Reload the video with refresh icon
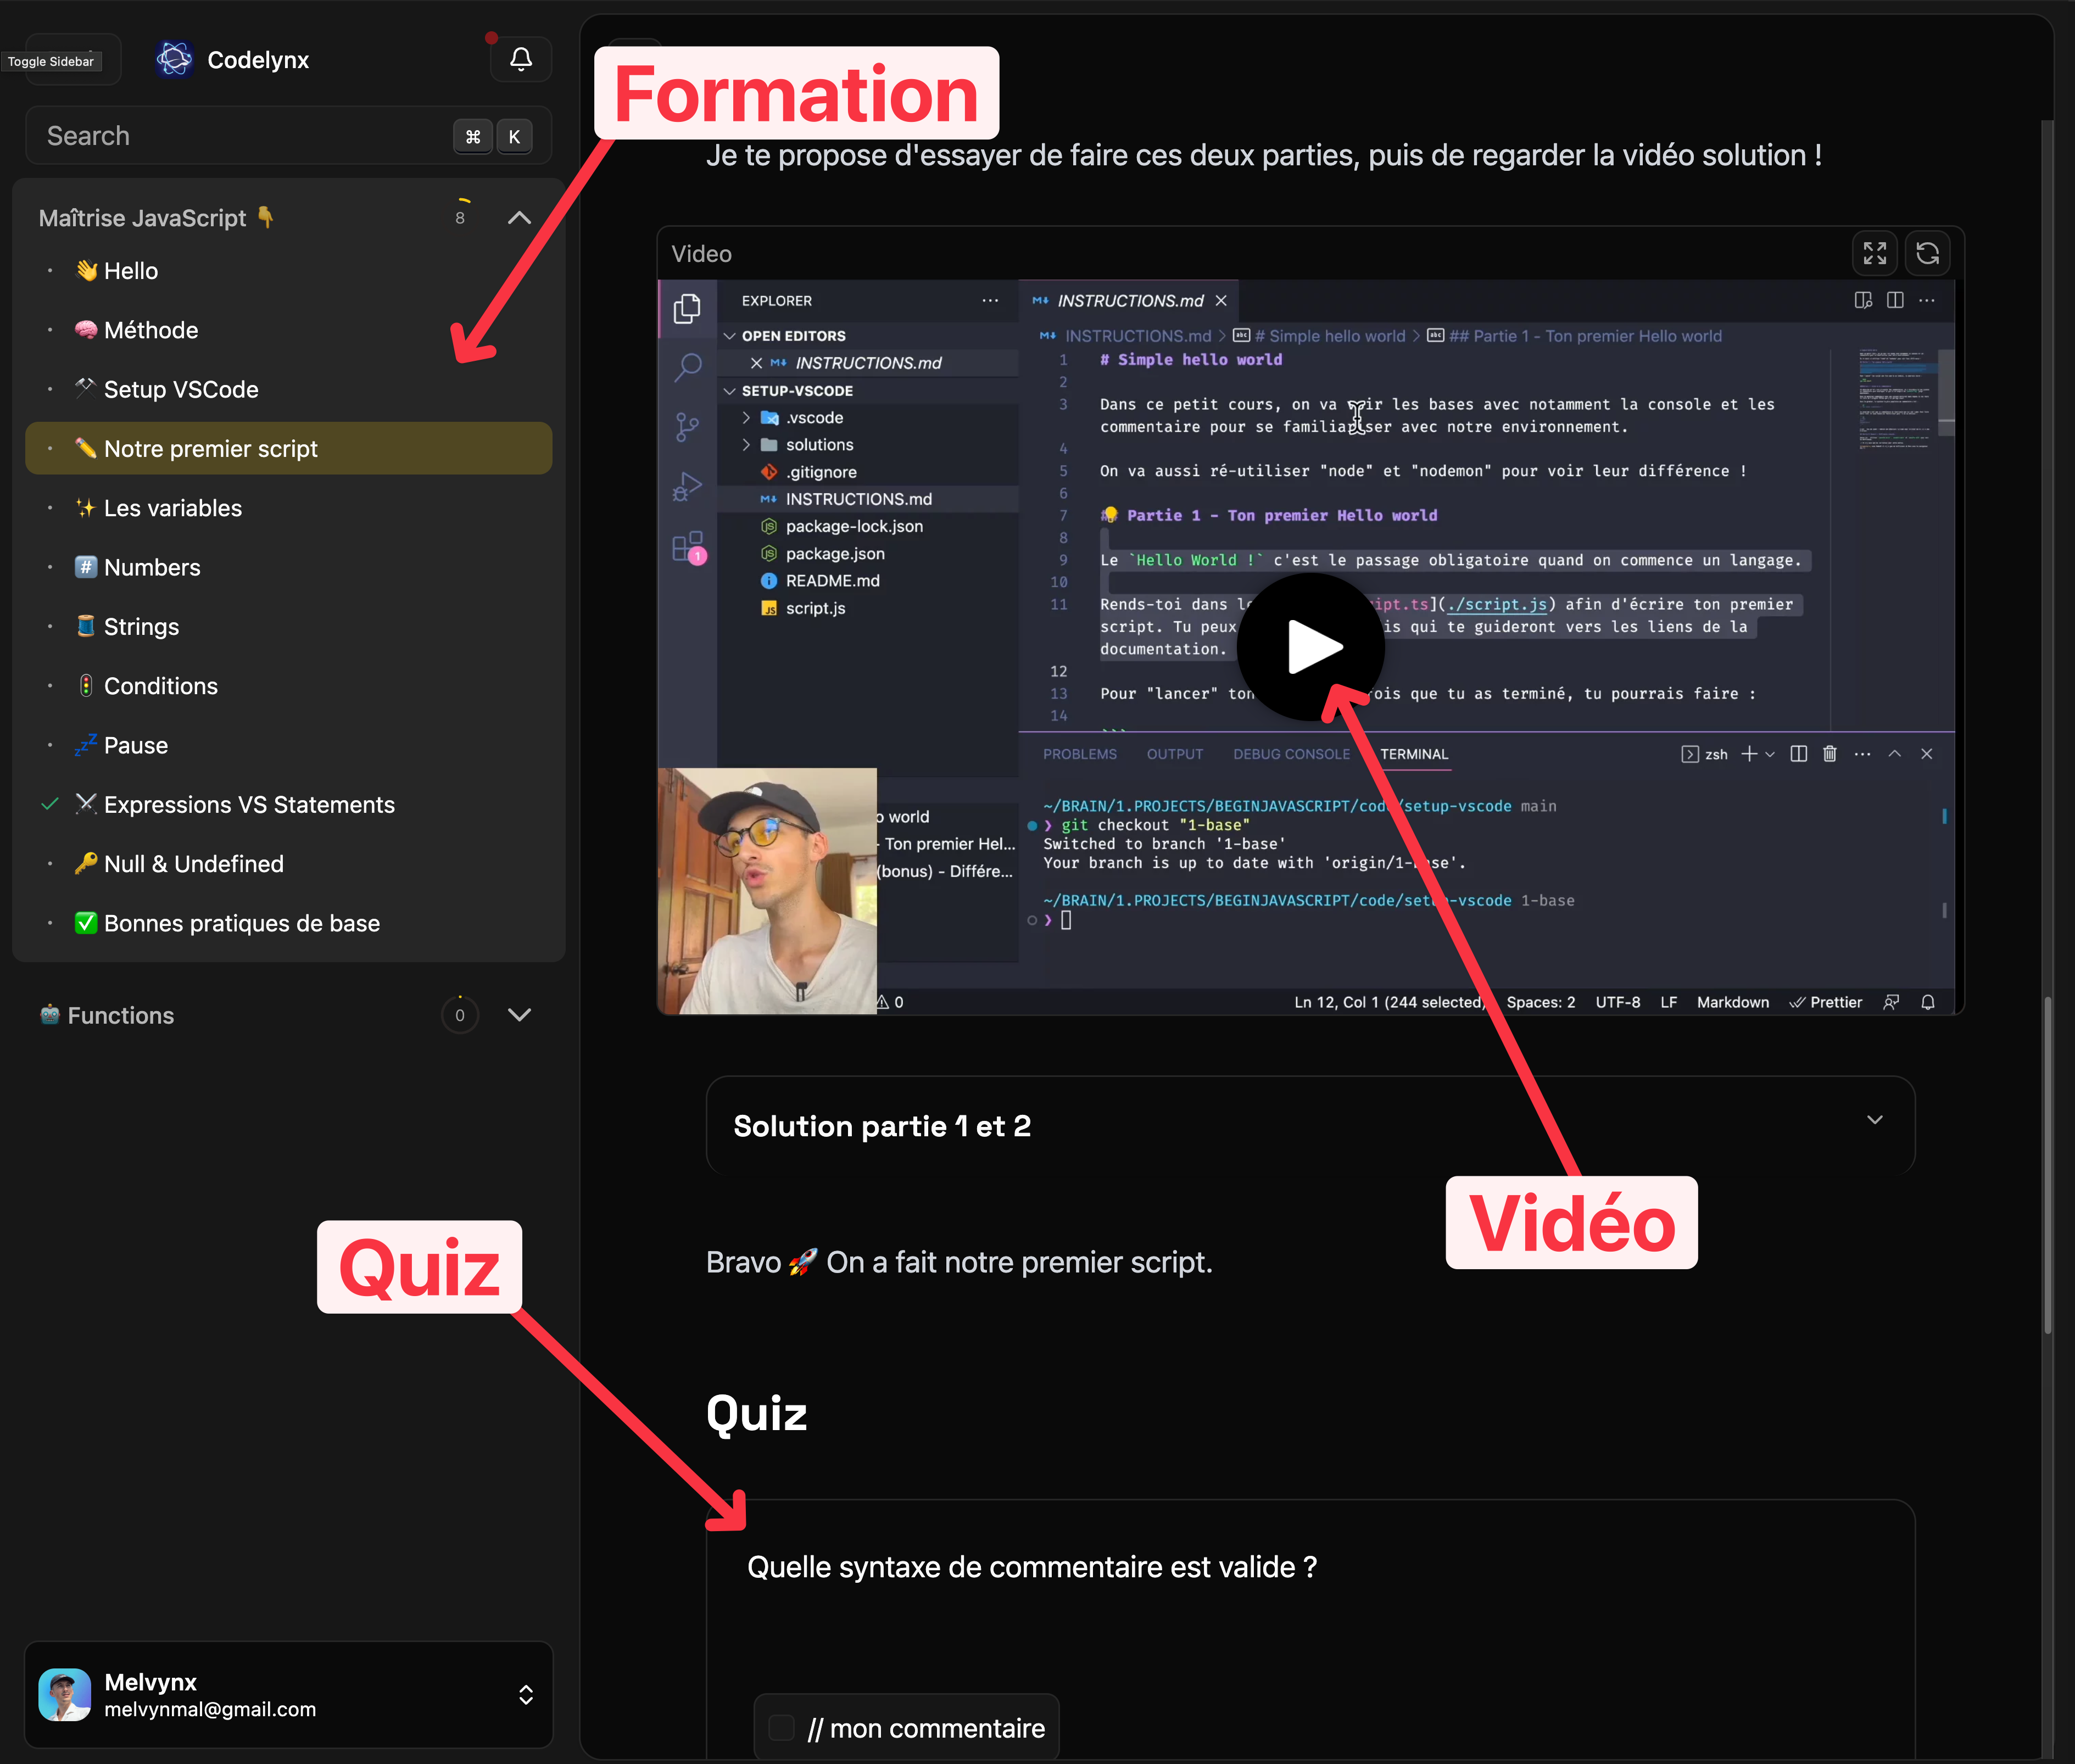The image size is (2075, 1764). (x=1927, y=253)
